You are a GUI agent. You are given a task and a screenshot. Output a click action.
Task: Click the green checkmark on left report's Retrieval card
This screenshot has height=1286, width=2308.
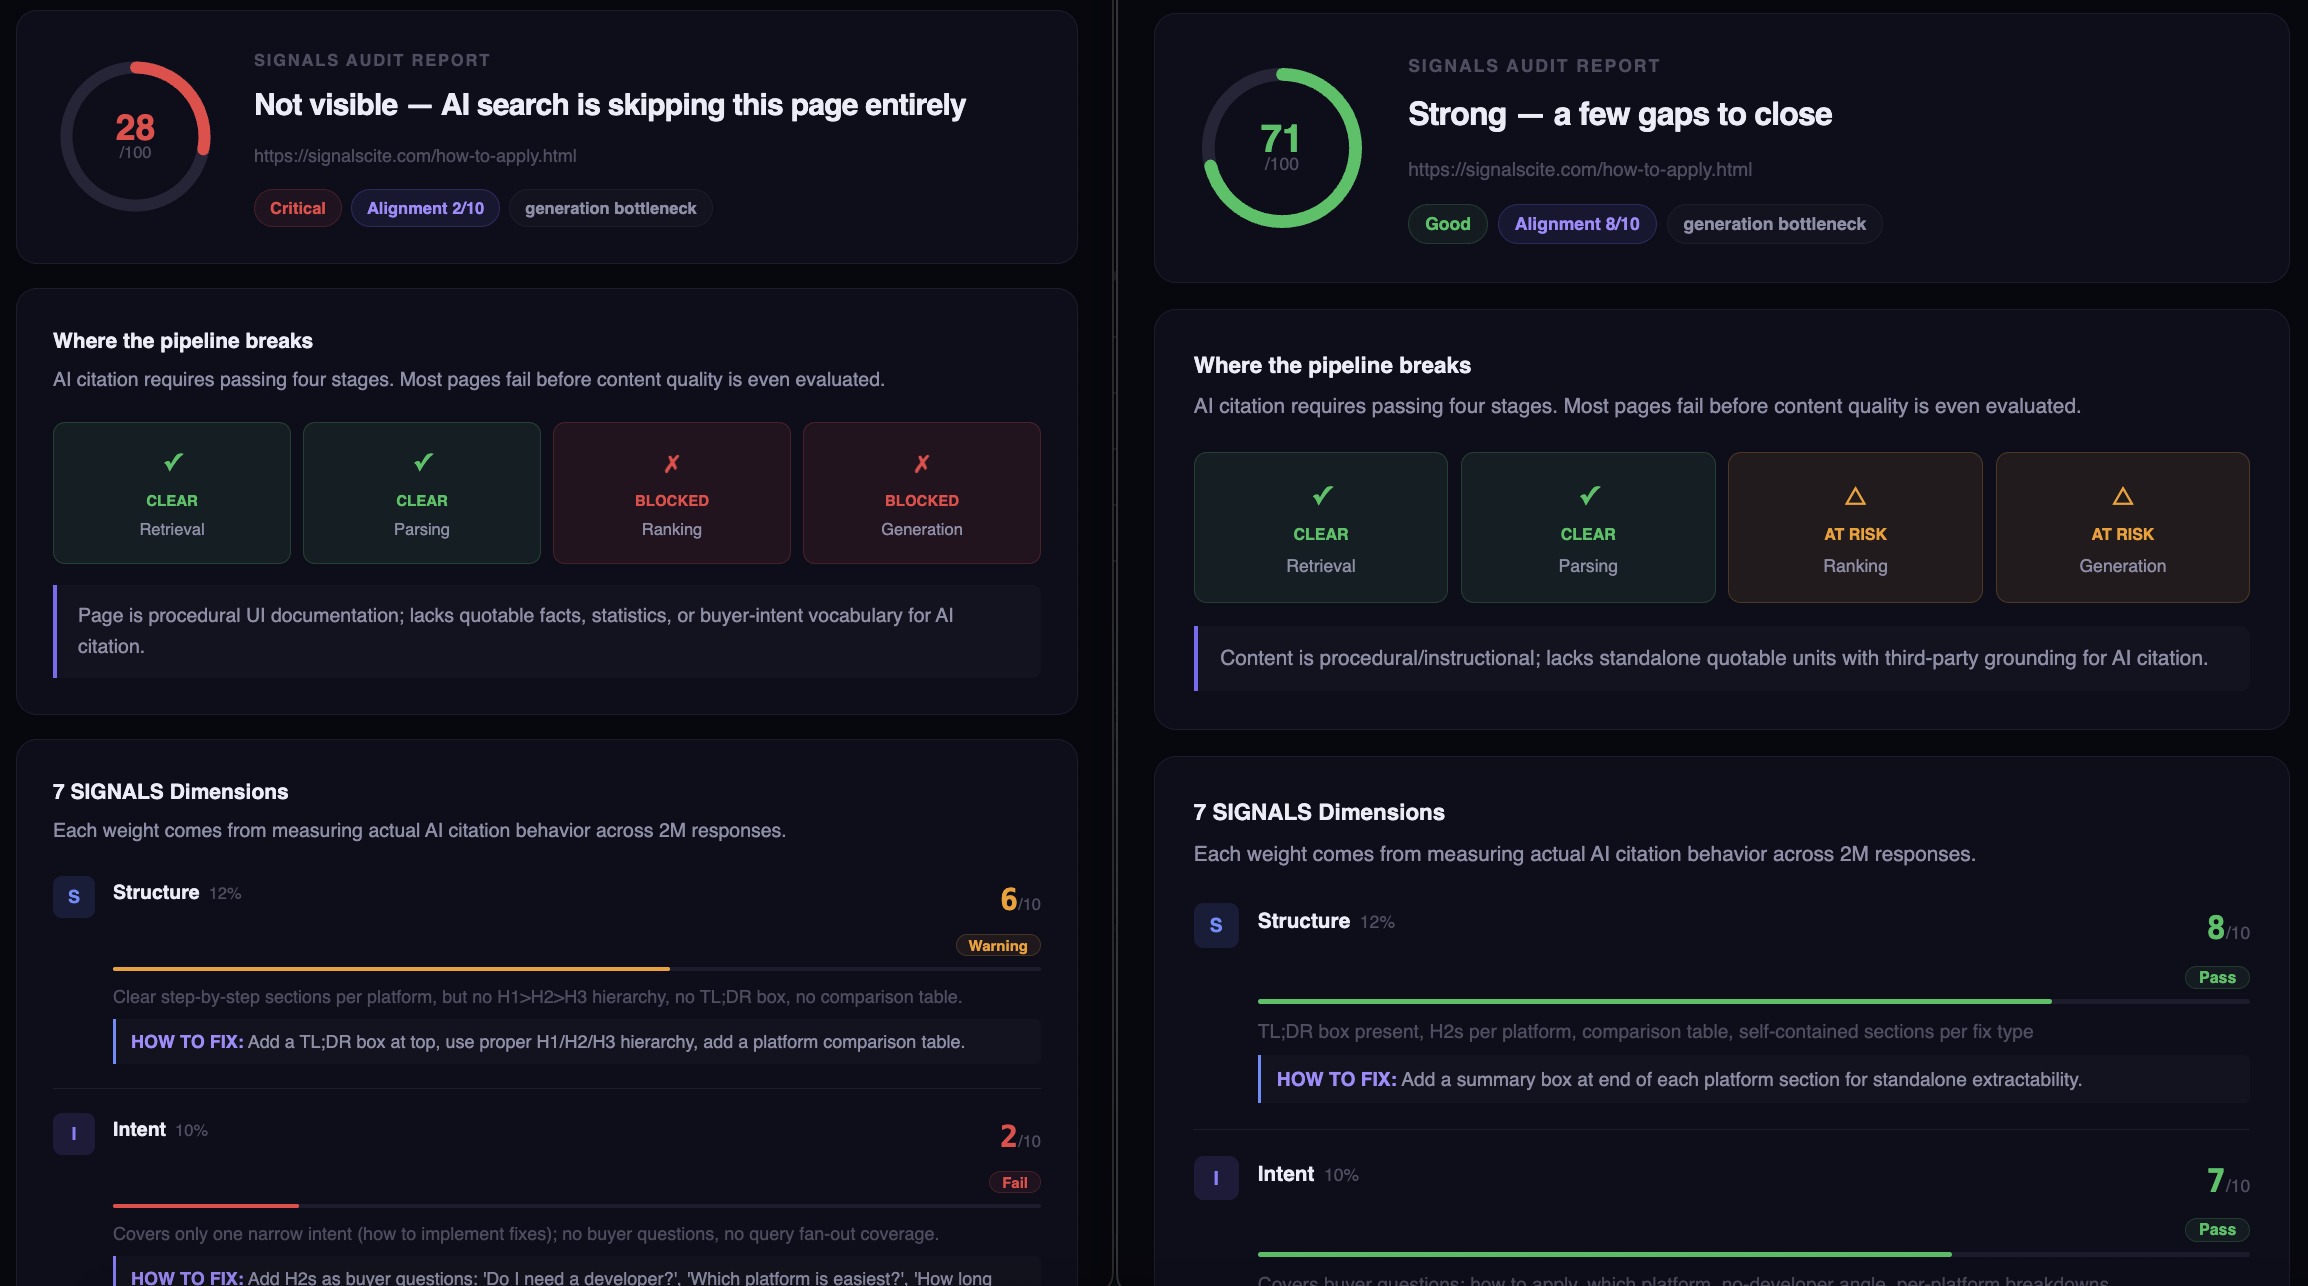tap(173, 462)
